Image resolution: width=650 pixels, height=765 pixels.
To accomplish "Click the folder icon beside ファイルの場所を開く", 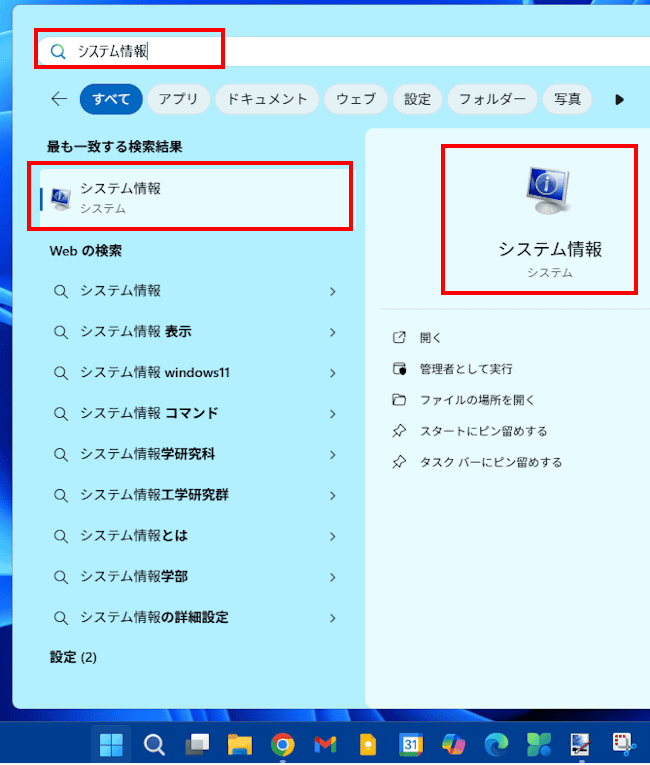I will pyautogui.click(x=399, y=400).
